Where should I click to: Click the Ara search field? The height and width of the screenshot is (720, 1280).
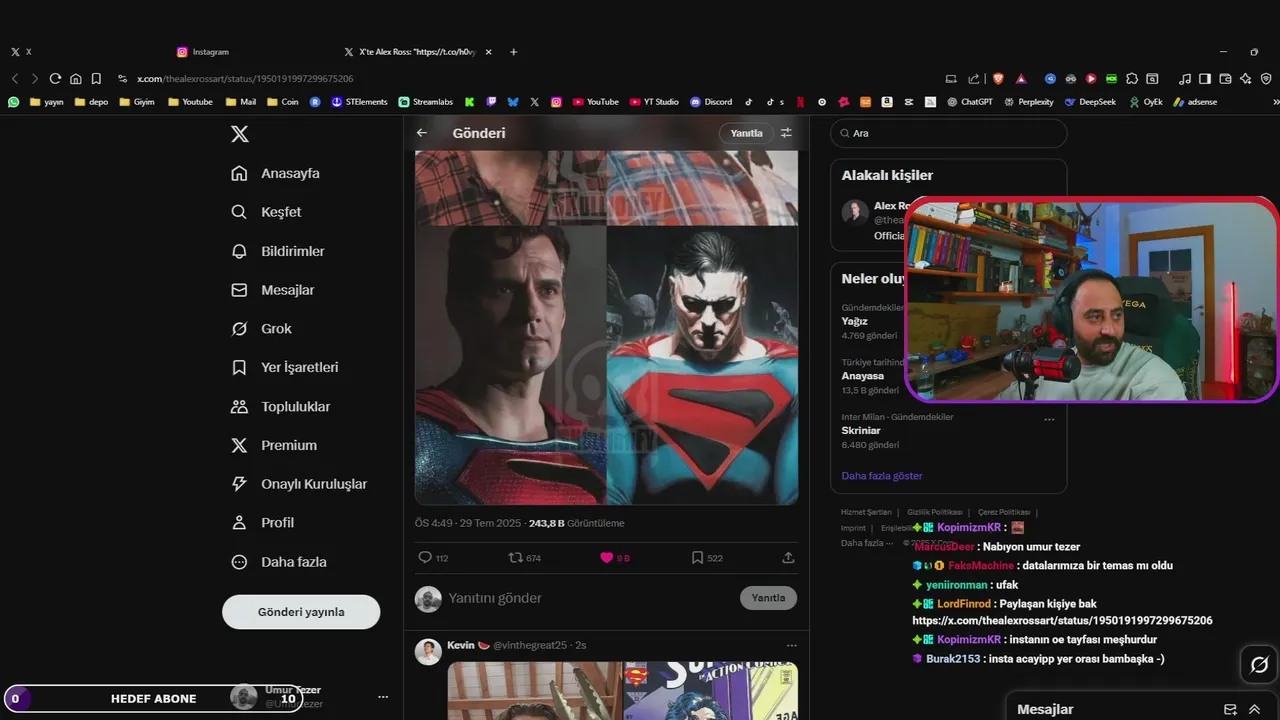pos(949,133)
